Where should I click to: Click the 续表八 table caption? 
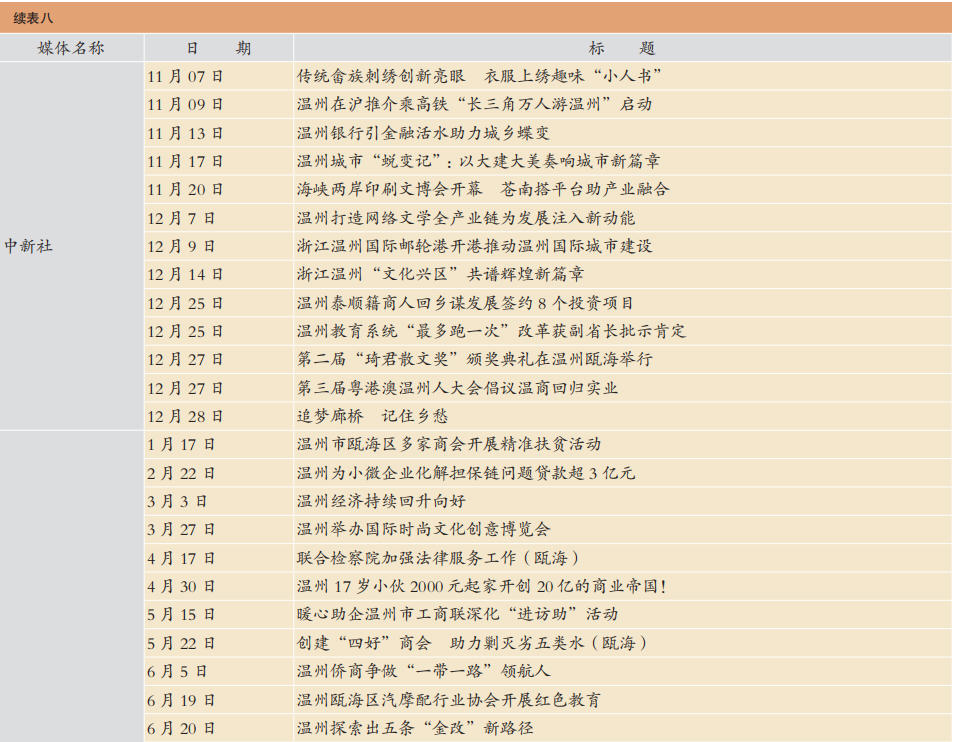(x=33, y=18)
